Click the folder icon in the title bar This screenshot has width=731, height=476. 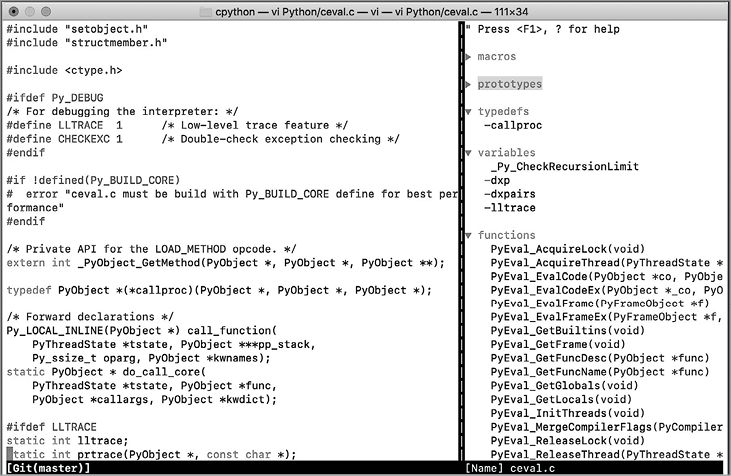(x=207, y=12)
